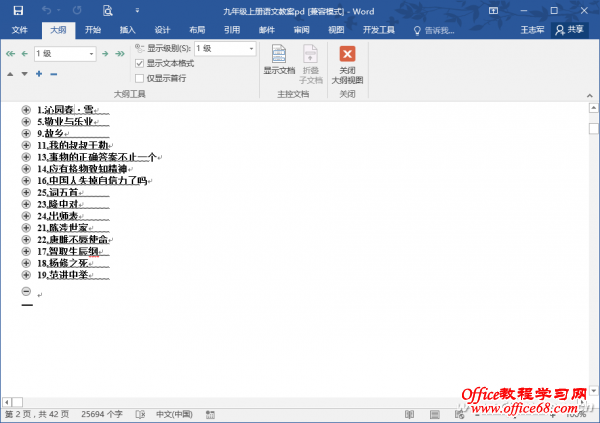The width and height of the screenshot is (600, 423).
Task: Expand heading 17.智取生辰纲
Action: pos(26,252)
